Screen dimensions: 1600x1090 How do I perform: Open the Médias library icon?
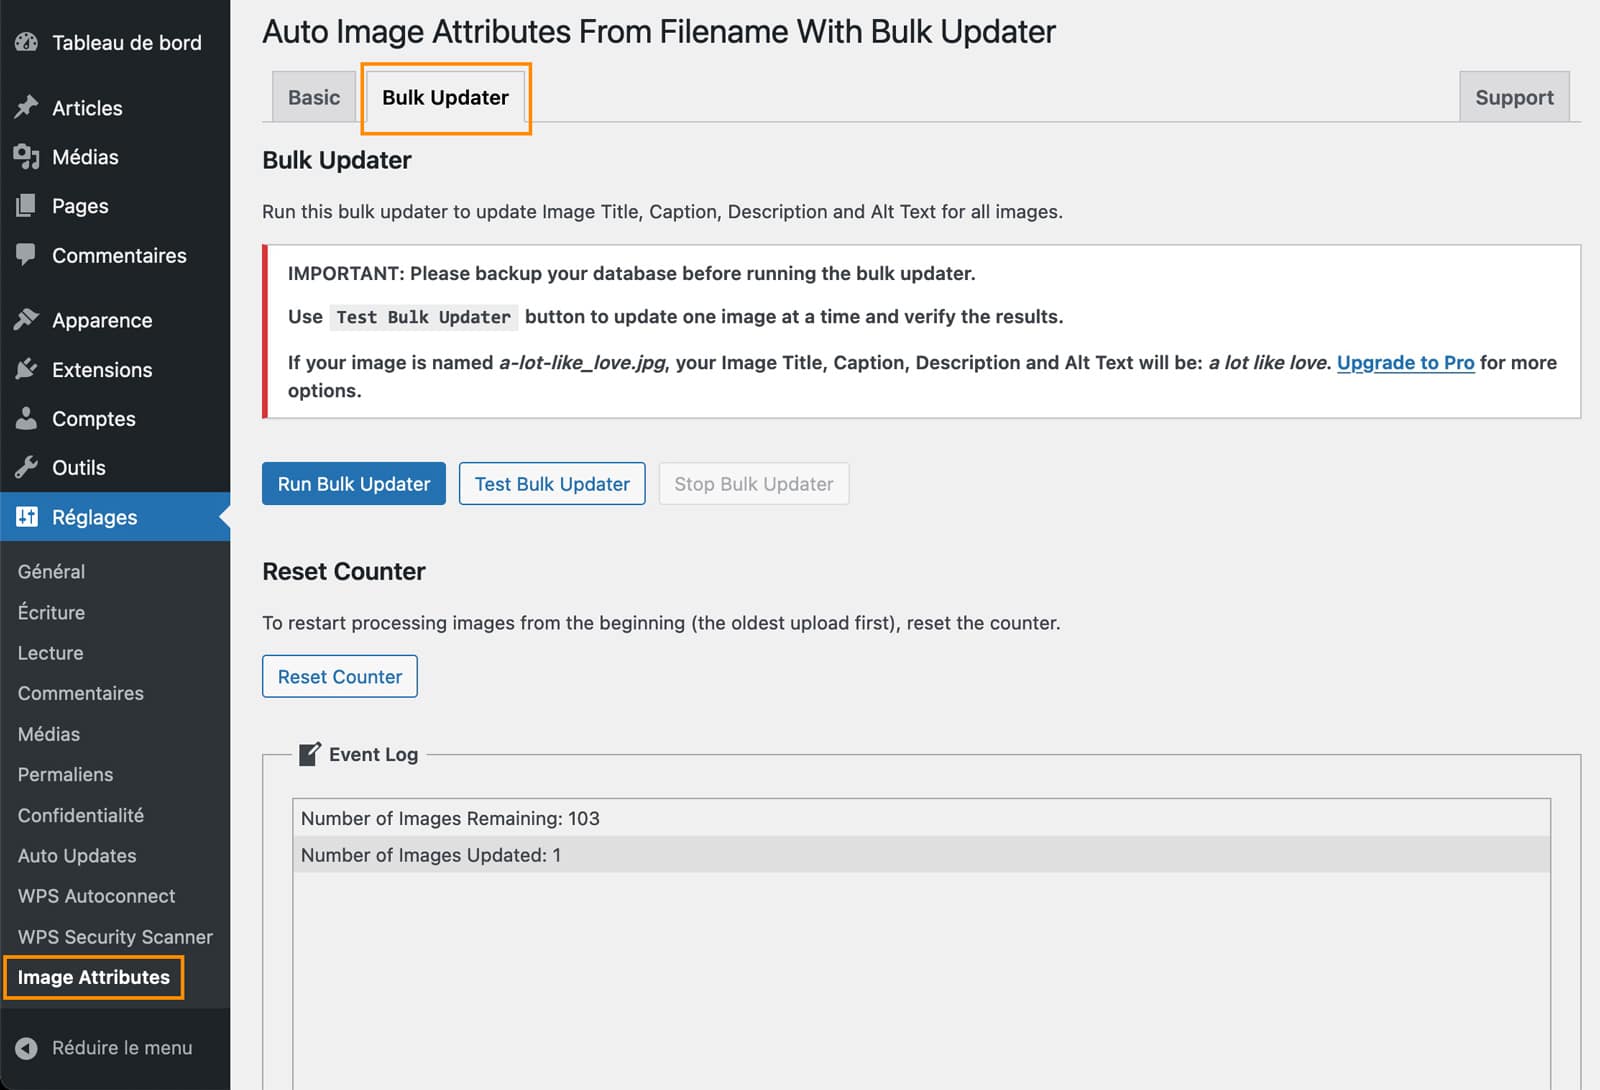coord(24,156)
